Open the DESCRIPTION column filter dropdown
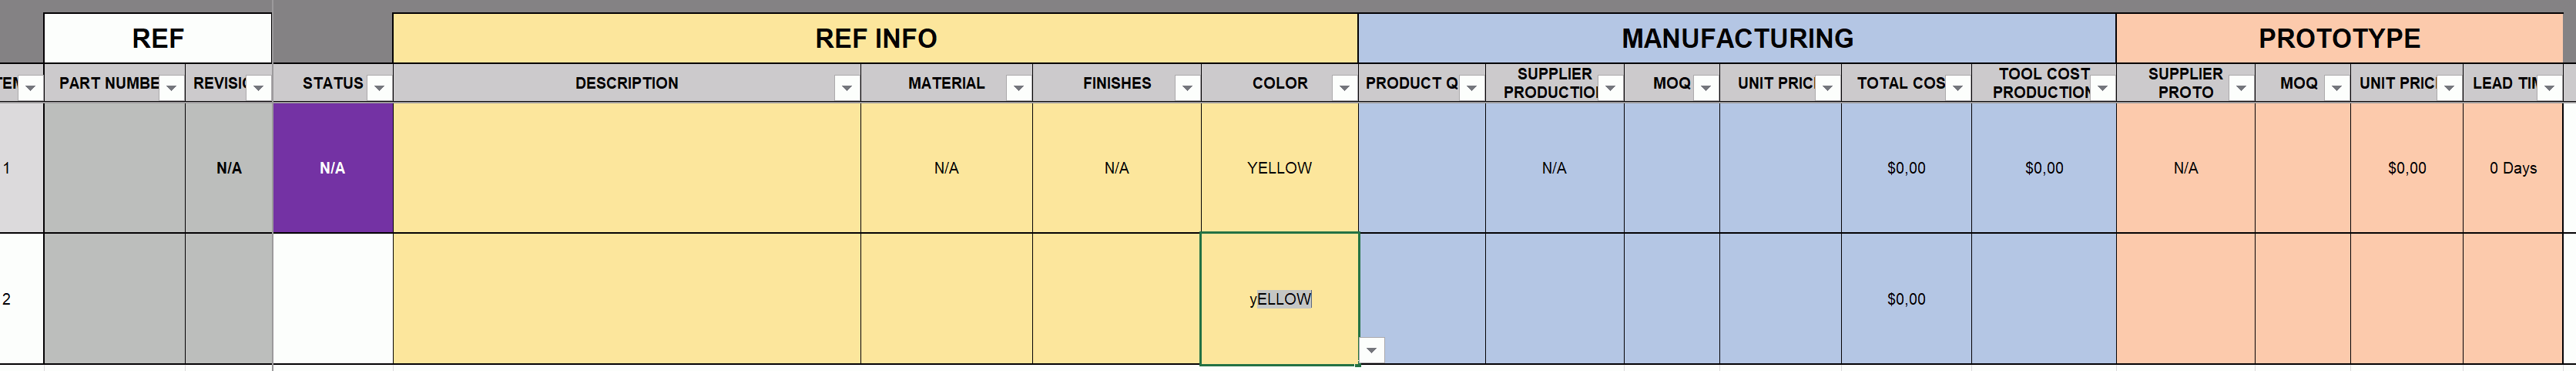This screenshot has height=371, width=2576. (846, 89)
